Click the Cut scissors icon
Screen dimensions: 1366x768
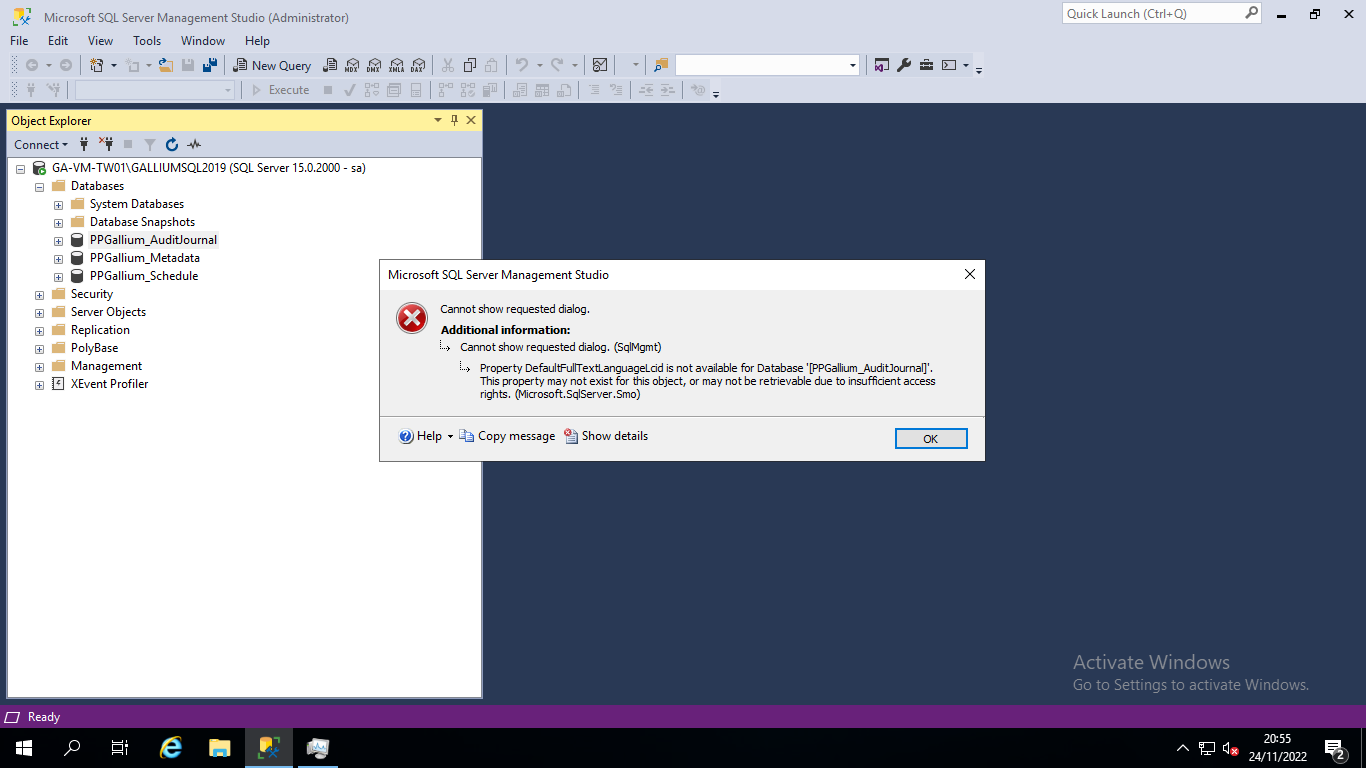448,65
